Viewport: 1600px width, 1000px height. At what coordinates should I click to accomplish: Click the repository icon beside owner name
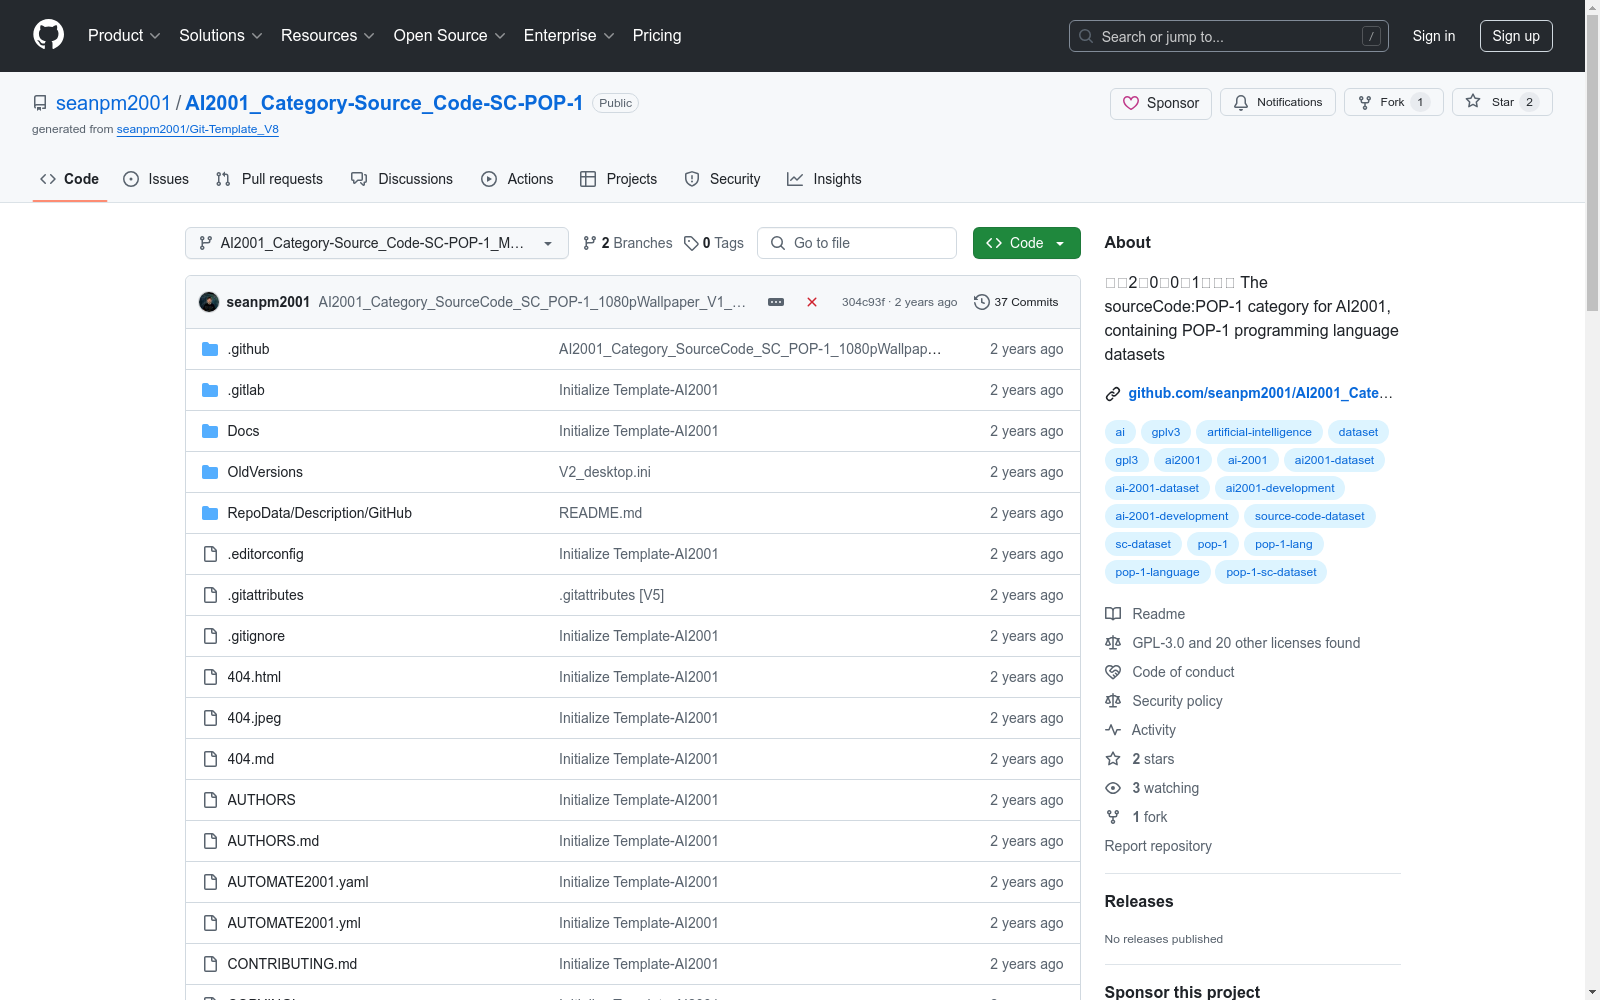tap(40, 103)
